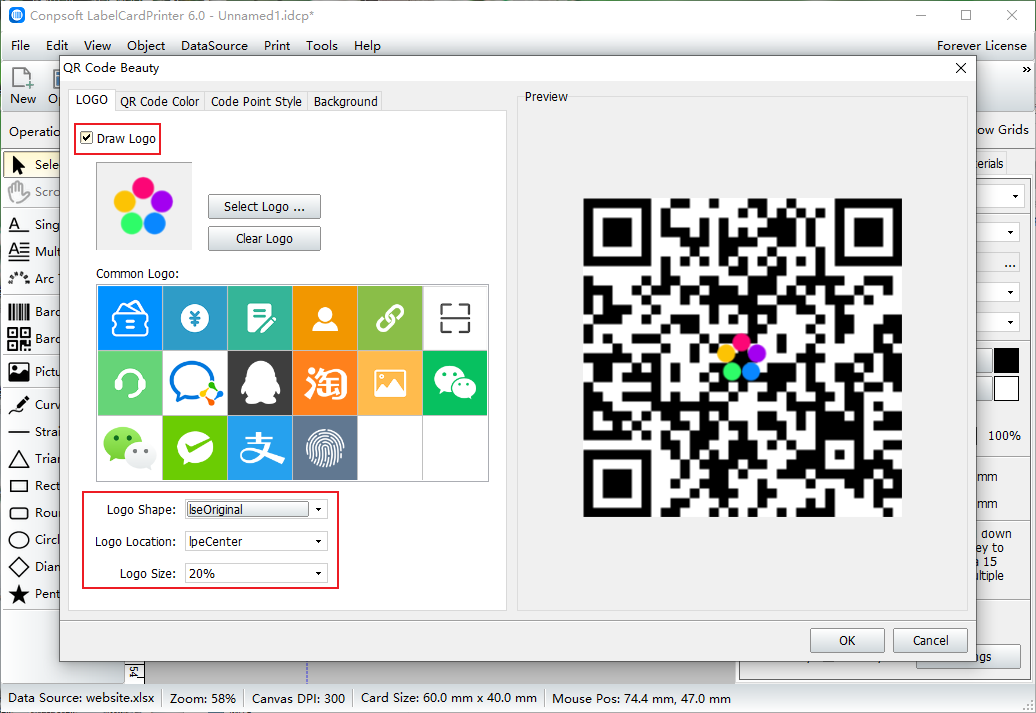The height and width of the screenshot is (713, 1036).
Task: Close the QR Code Beauty dialog
Action: point(961,68)
